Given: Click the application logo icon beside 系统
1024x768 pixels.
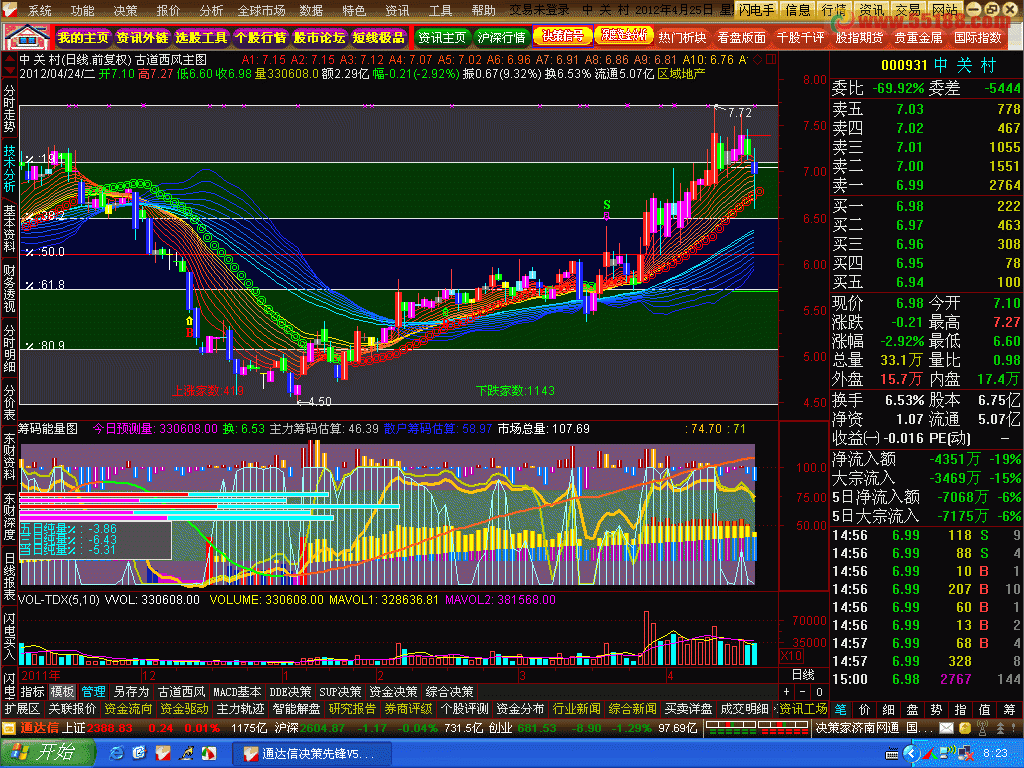Looking at the screenshot, I should point(9,9).
